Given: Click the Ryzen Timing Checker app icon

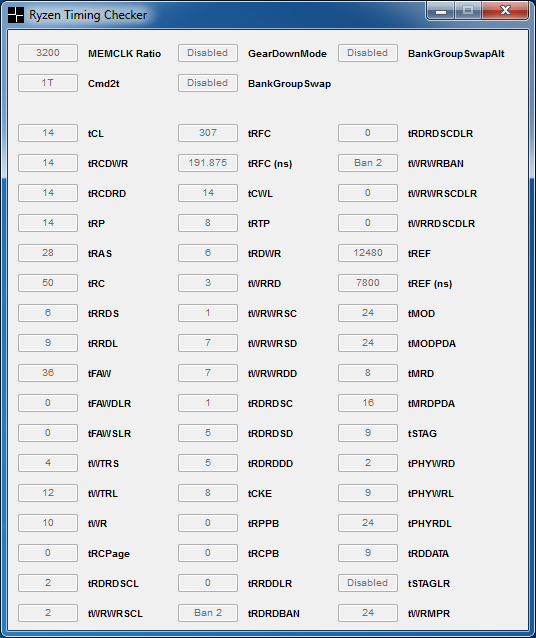Looking at the screenshot, I should (16, 15).
